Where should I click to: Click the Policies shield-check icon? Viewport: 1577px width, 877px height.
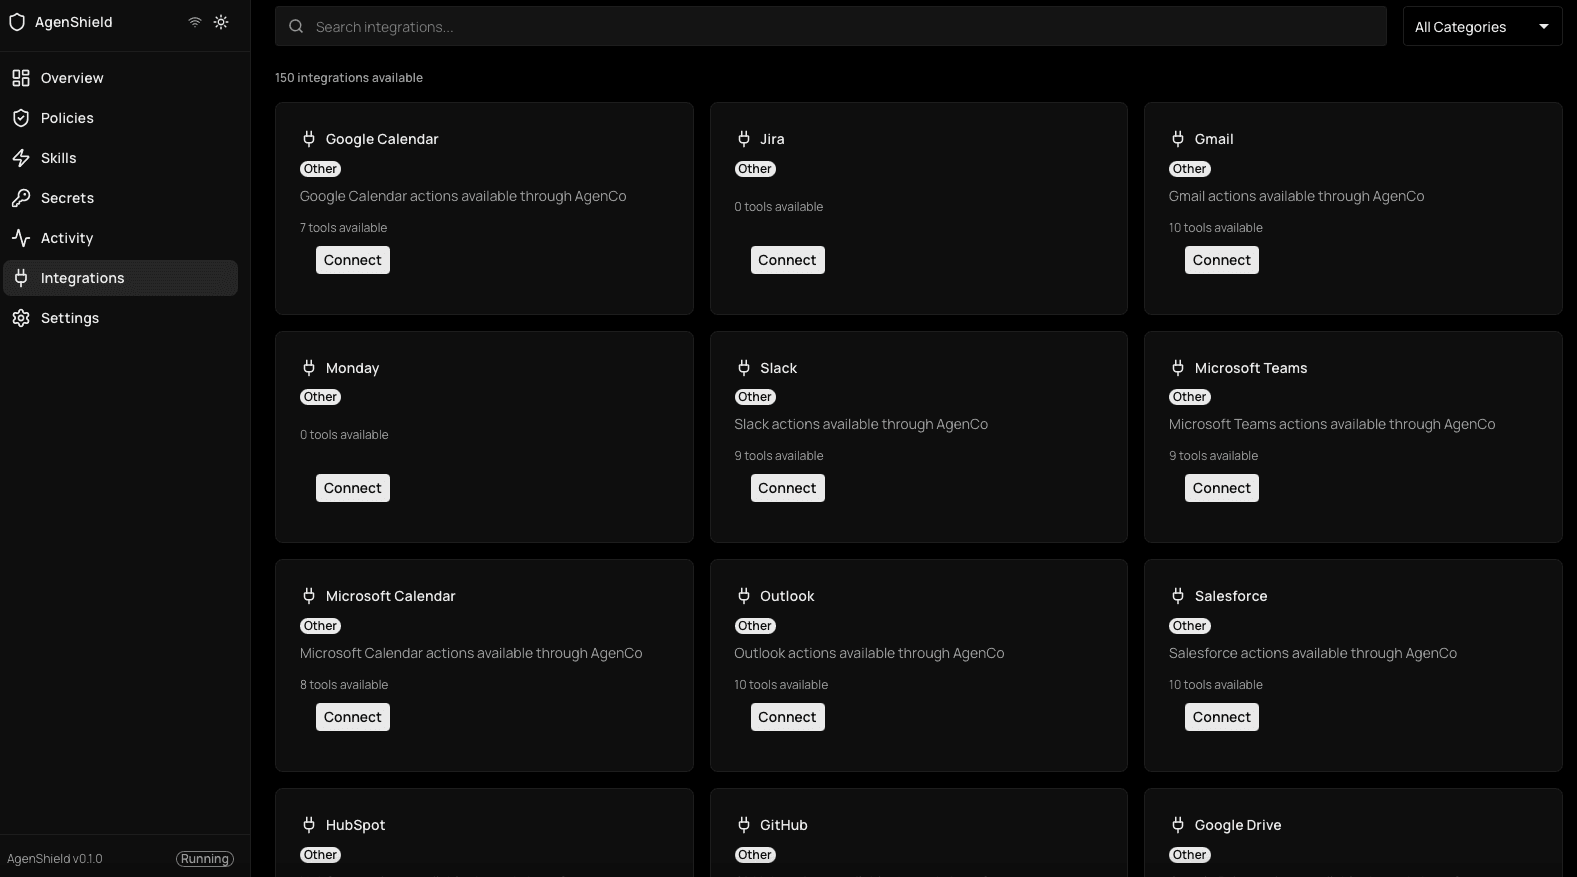point(21,118)
